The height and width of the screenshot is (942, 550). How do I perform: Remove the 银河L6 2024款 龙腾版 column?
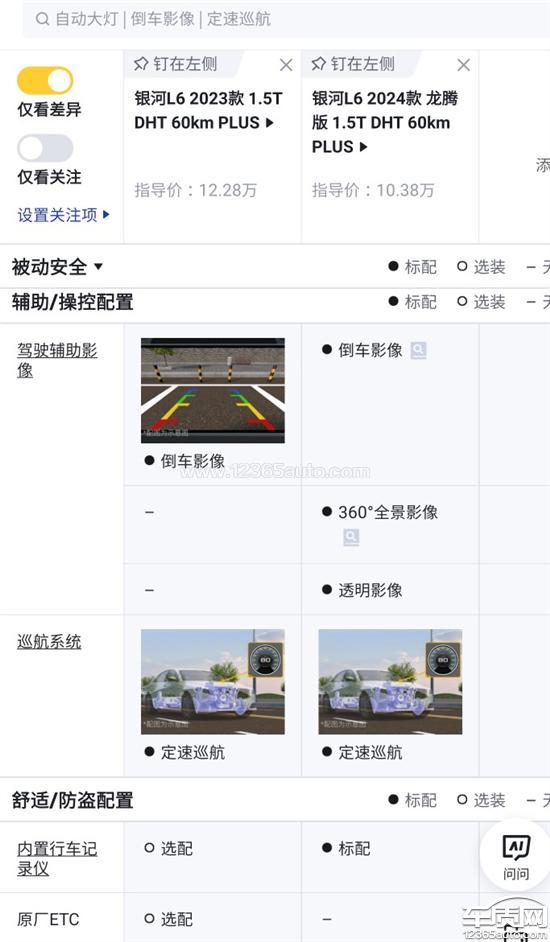463,65
